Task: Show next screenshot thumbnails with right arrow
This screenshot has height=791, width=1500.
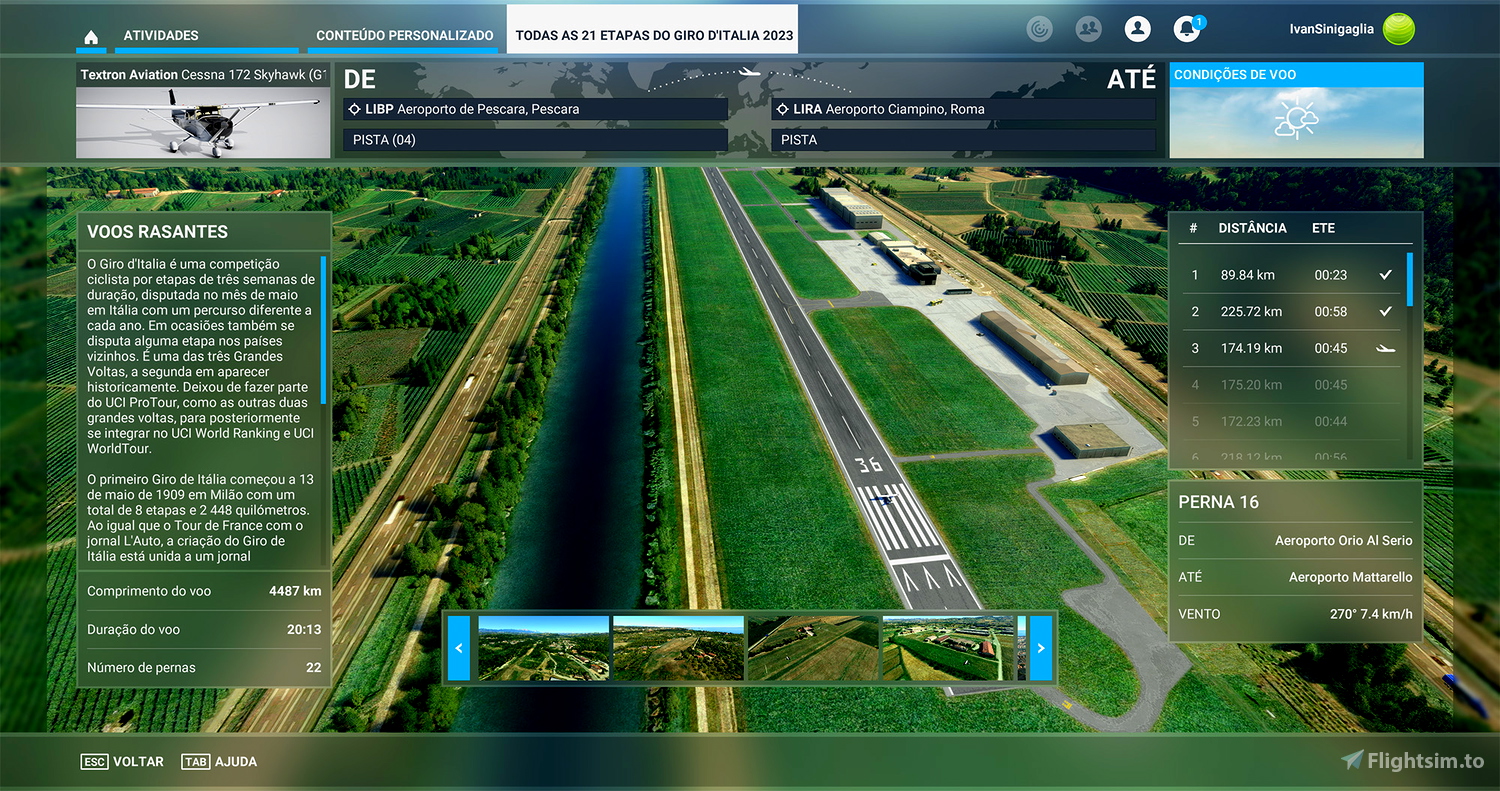Action: click(1041, 648)
